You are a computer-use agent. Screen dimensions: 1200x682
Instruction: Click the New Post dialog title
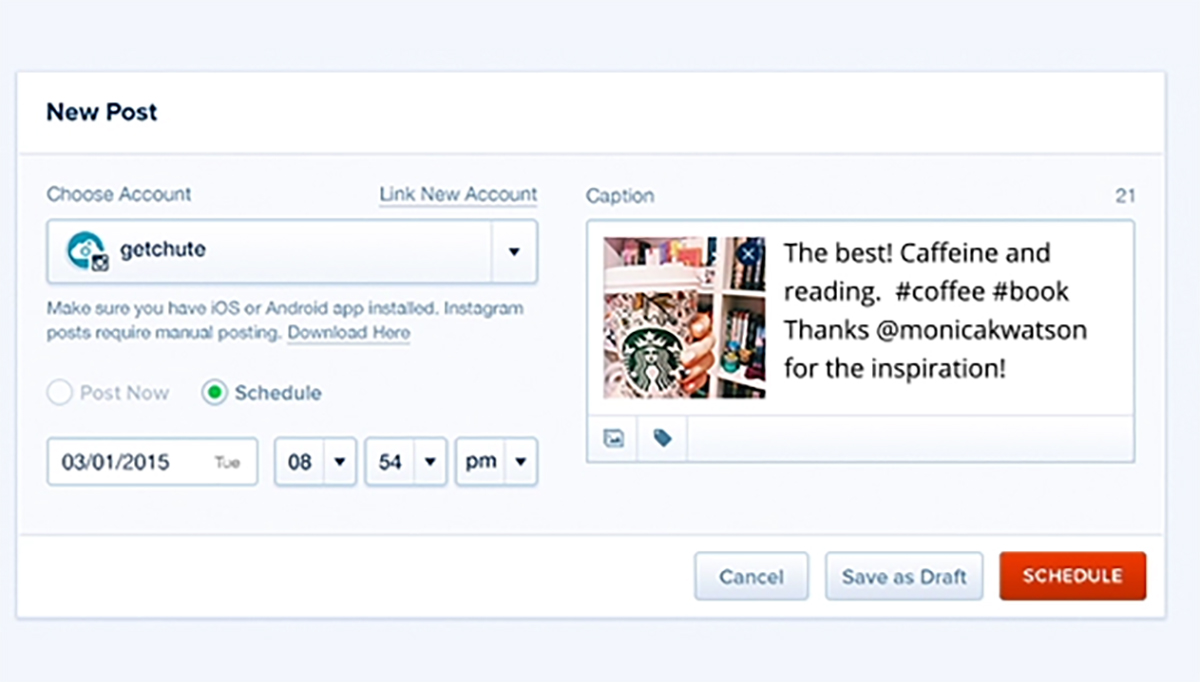pos(102,112)
